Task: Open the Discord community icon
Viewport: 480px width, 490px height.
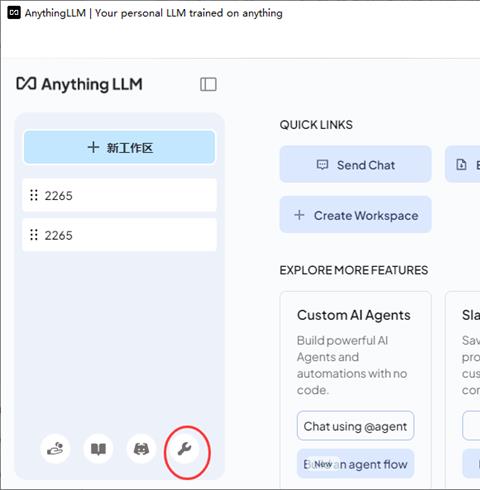Action: 141,449
